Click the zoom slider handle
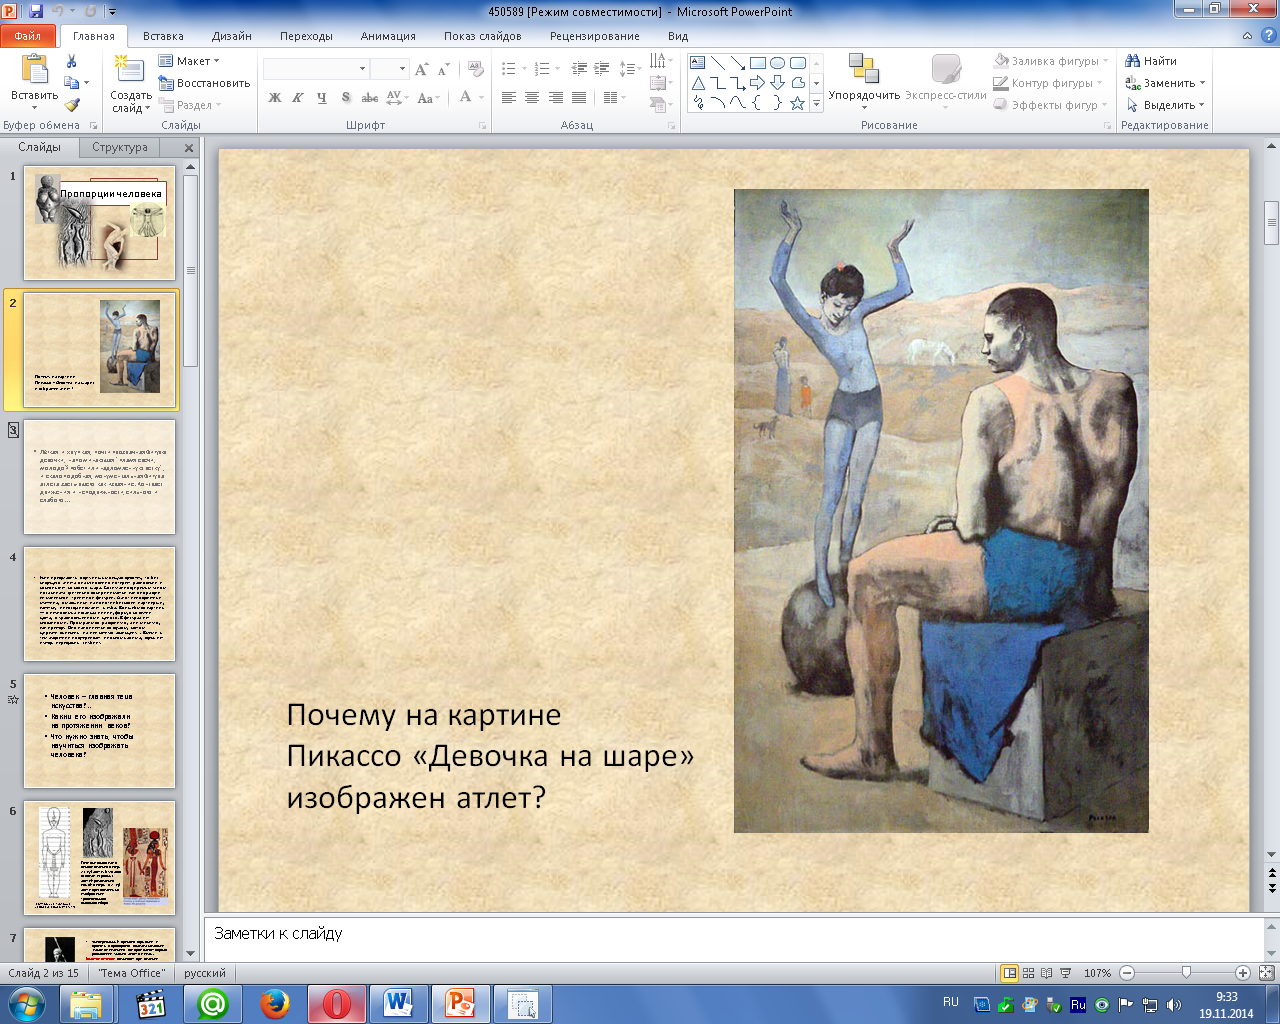1280x1024 pixels. 1186,973
